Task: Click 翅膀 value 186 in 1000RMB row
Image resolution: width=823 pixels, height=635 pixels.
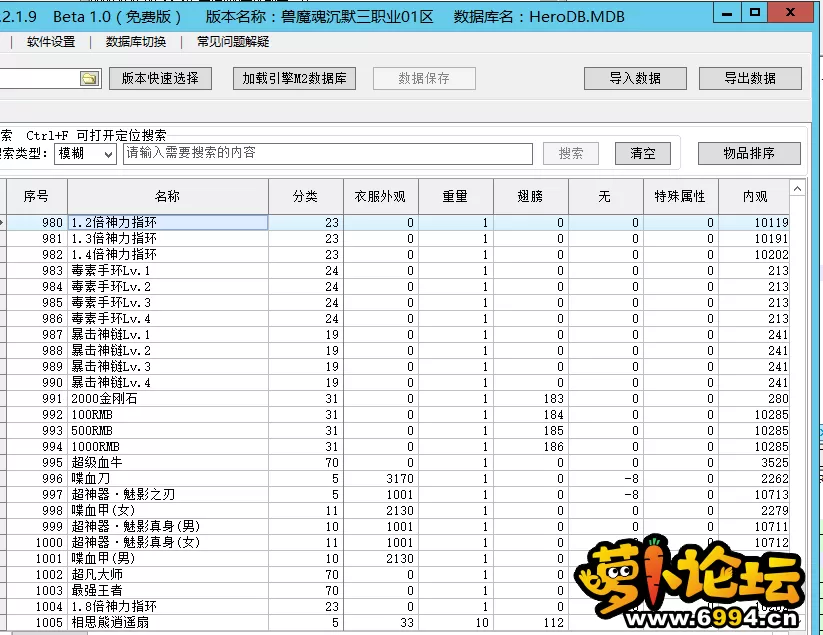Action: pyautogui.click(x=531, y=447)
